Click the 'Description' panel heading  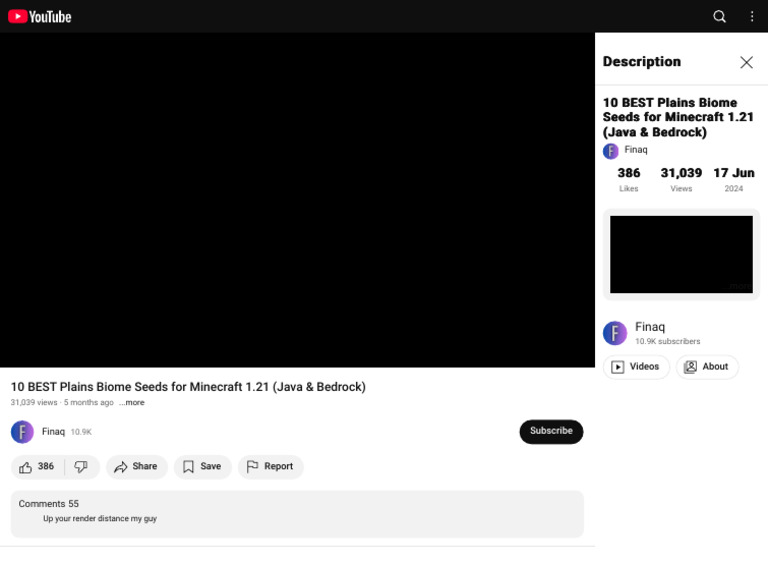click(x=642, y=62)
